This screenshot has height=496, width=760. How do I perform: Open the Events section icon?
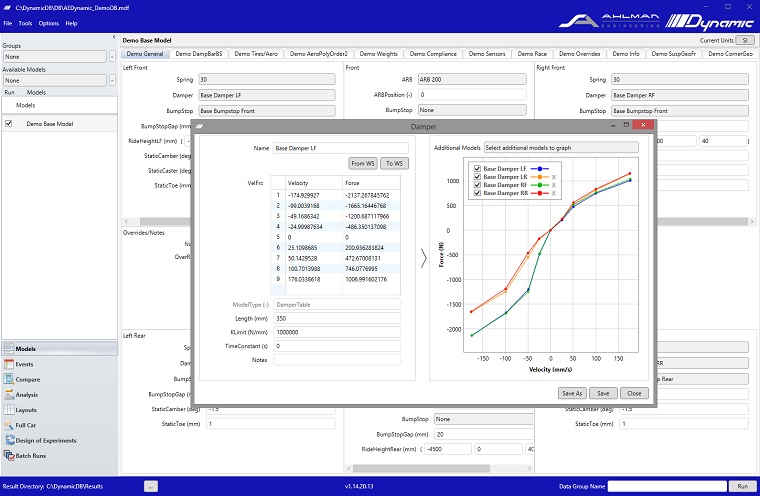click(x=8, y=365)
